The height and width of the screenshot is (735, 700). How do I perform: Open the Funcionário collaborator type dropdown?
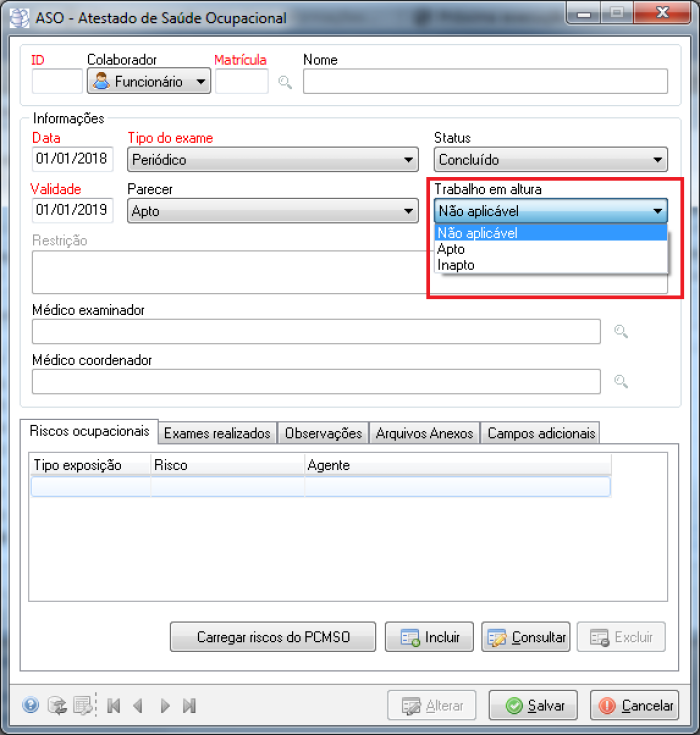pyautogui.click(x=149, y=82)
